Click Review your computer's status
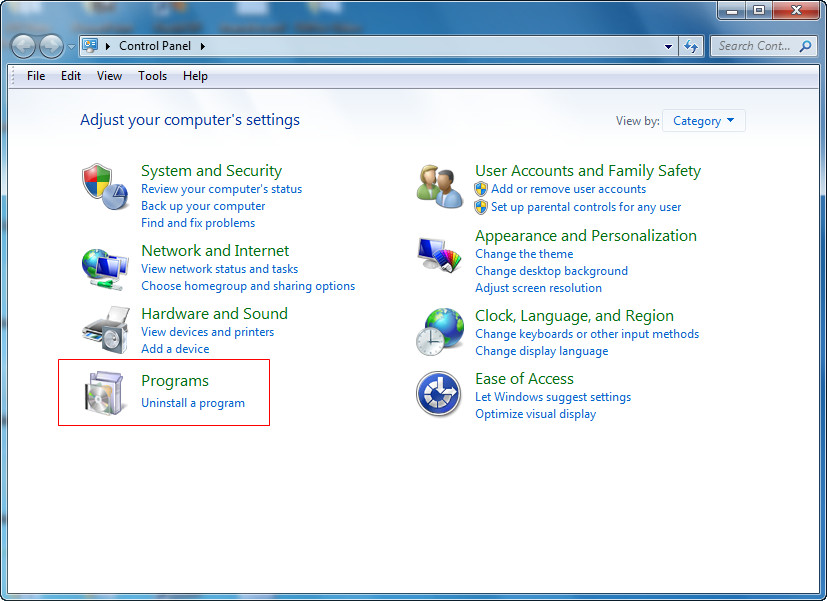827x601 pixels. pos(222,189)
